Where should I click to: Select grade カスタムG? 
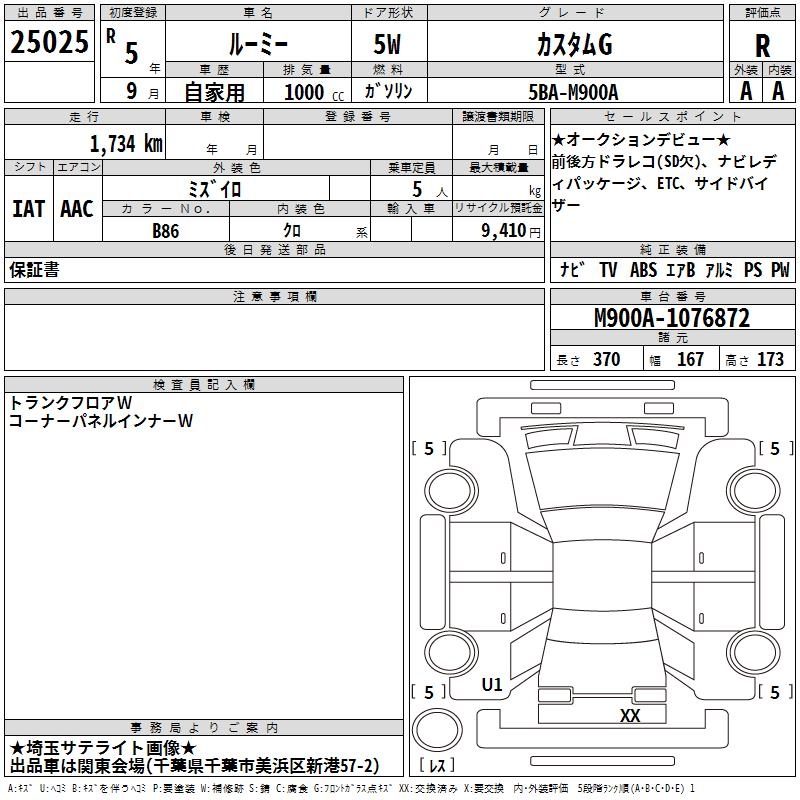[575, 44]
